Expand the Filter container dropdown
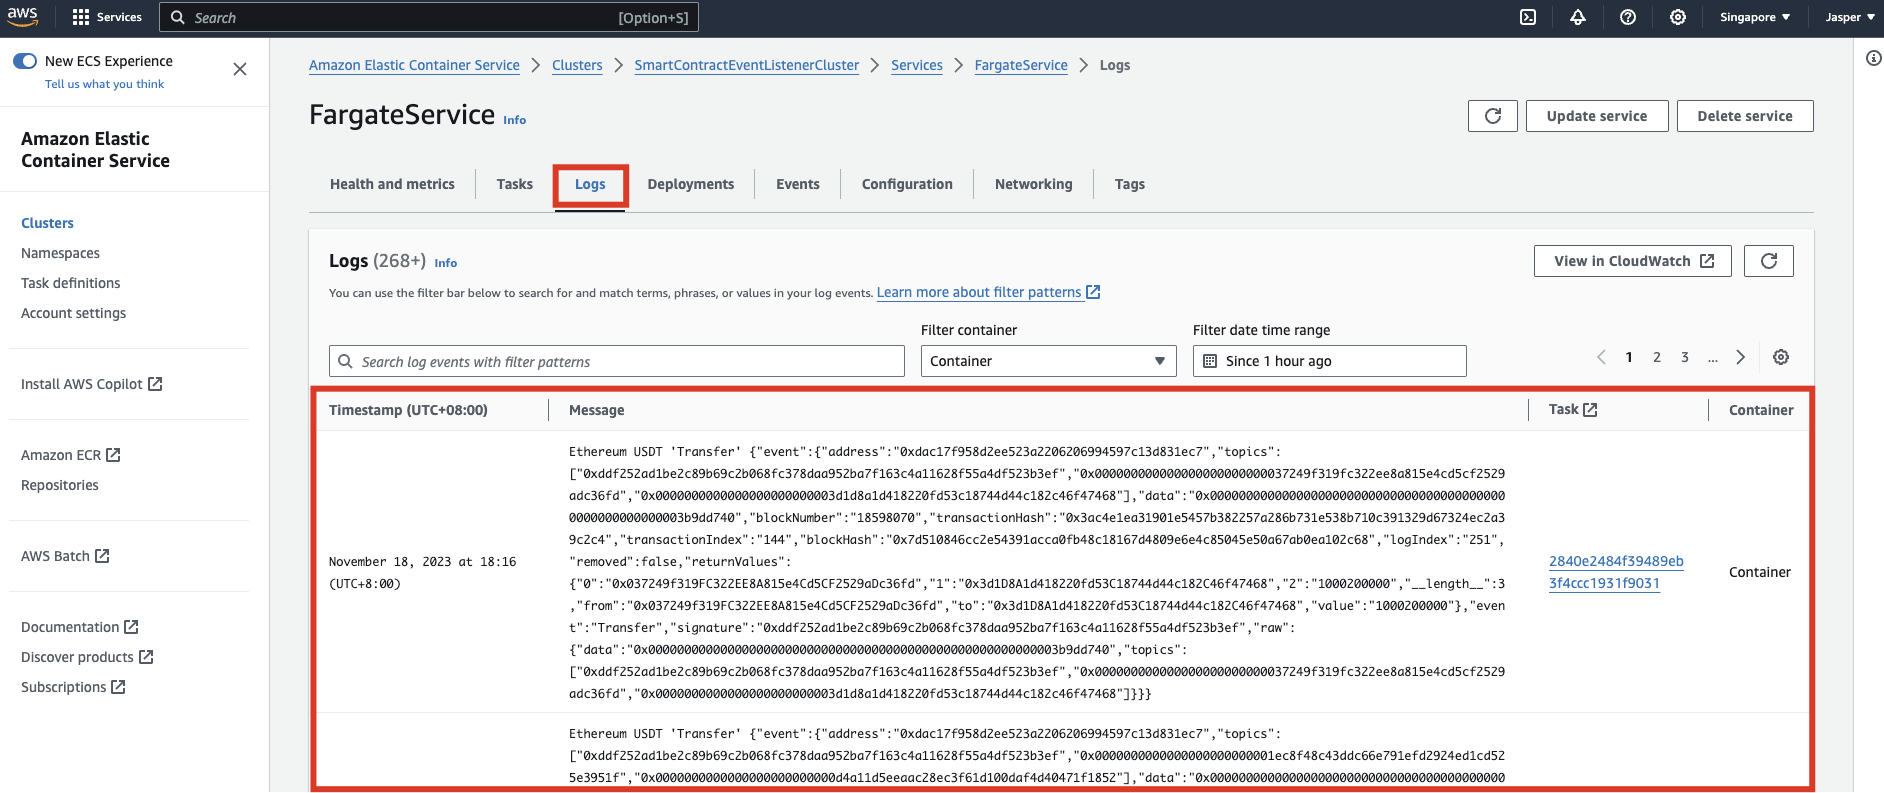Screen dimensions: 1884x793 (1049, 361)
